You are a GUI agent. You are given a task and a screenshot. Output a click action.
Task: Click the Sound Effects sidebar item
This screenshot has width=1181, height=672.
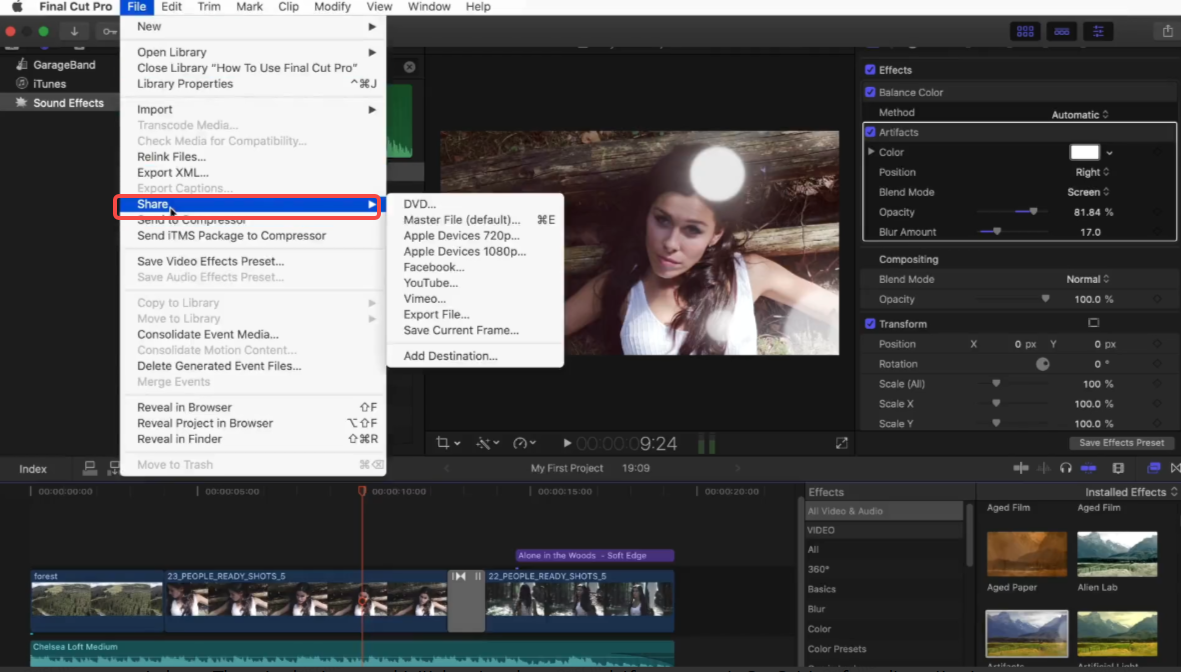[62, 102]
